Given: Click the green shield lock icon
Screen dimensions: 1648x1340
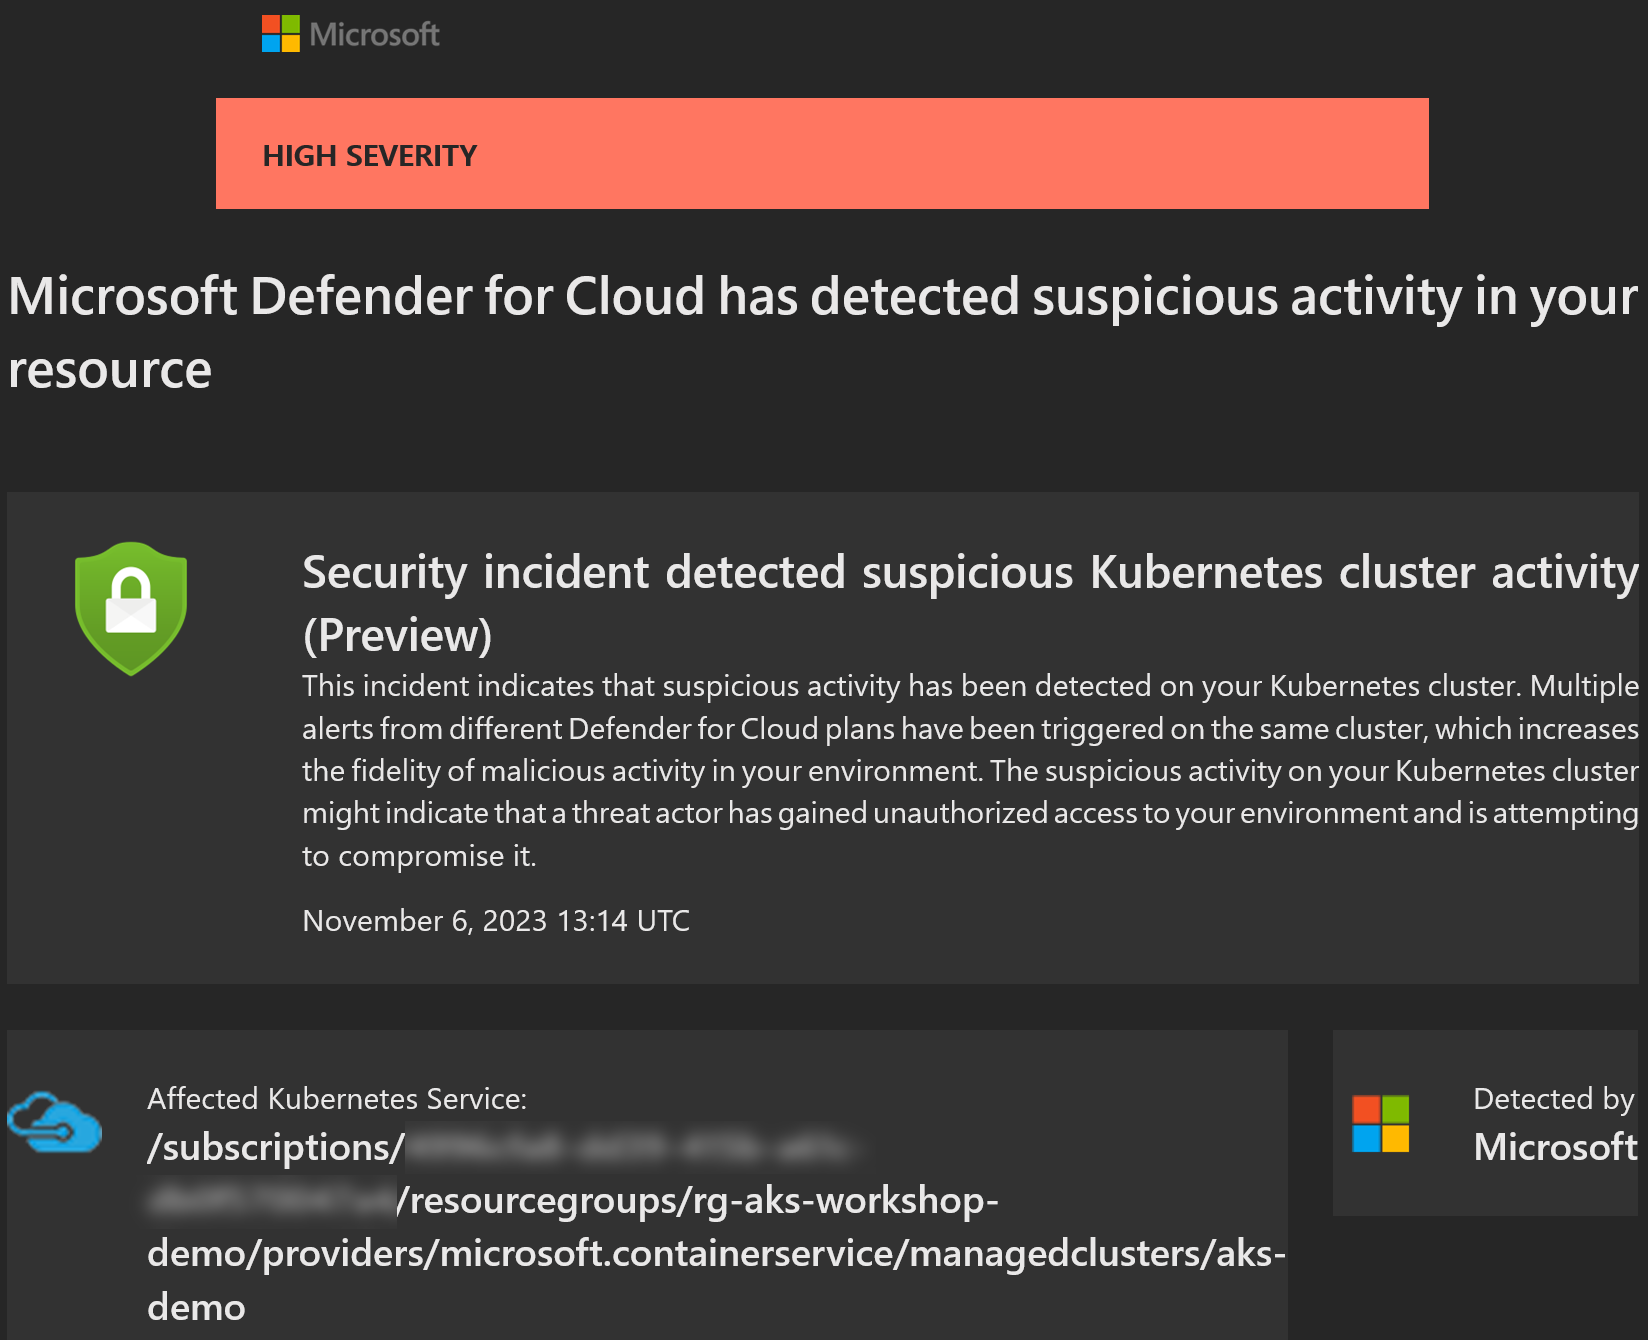Looking at the screenshot, I should coord(131,608).
